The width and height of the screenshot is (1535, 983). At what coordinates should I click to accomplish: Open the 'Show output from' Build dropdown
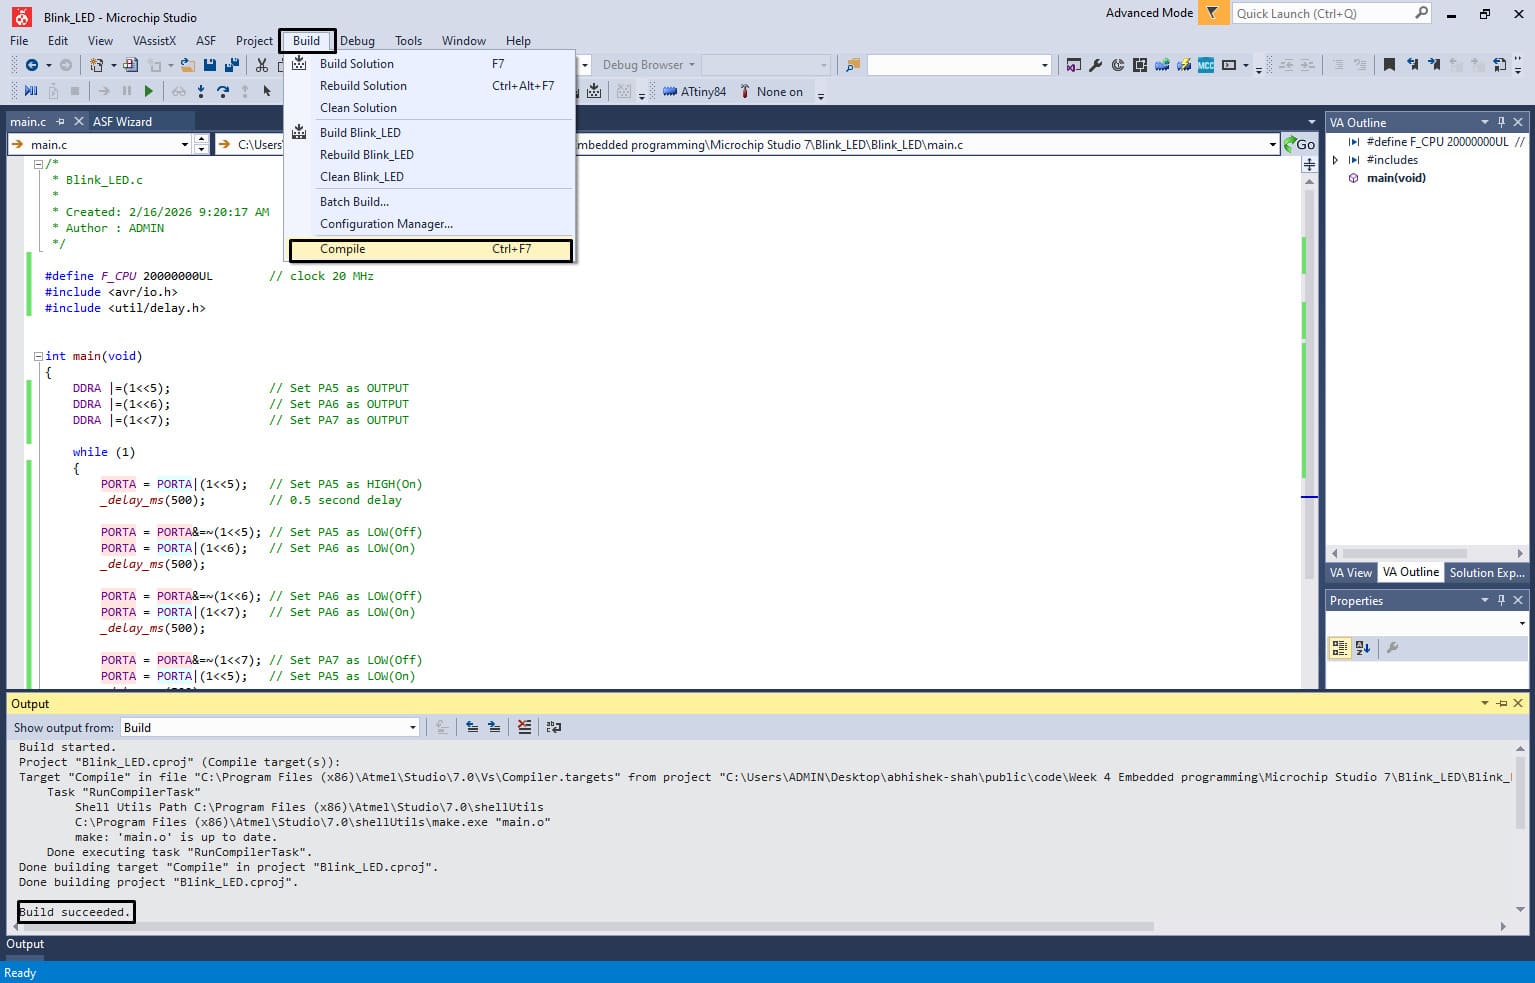[412, 727]
